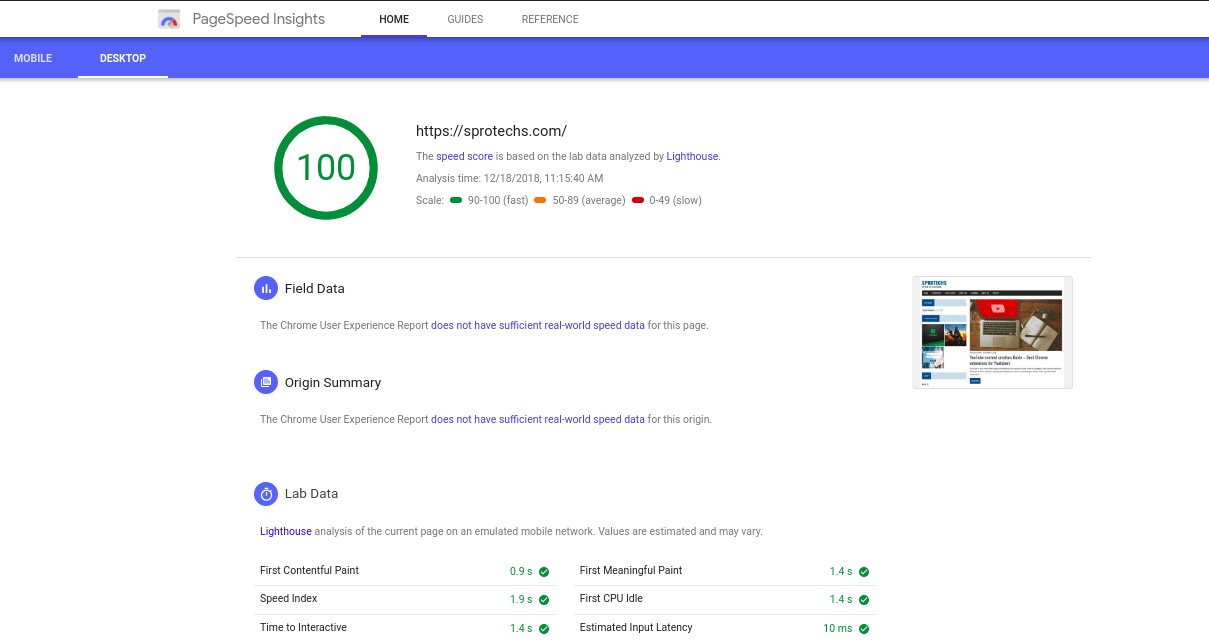Click the orange average scale indicator

pyautogui.click(x=540, y=200)
